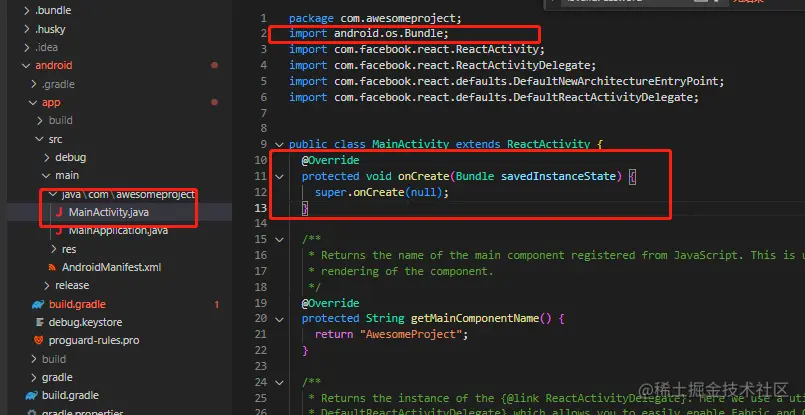Click the Gradle icon of the white build.gradle
805x415 pixels.
coord(31,395)
